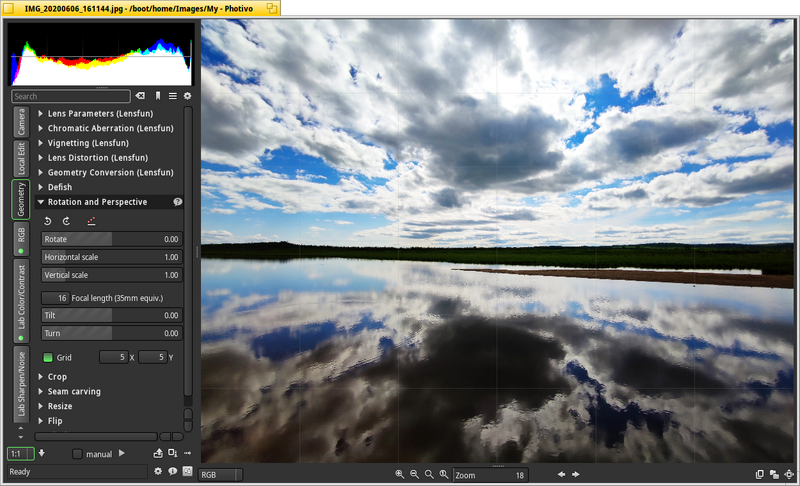Go to previous image with left arrow
Screen dimensions: 800x486
pos(561,474)
